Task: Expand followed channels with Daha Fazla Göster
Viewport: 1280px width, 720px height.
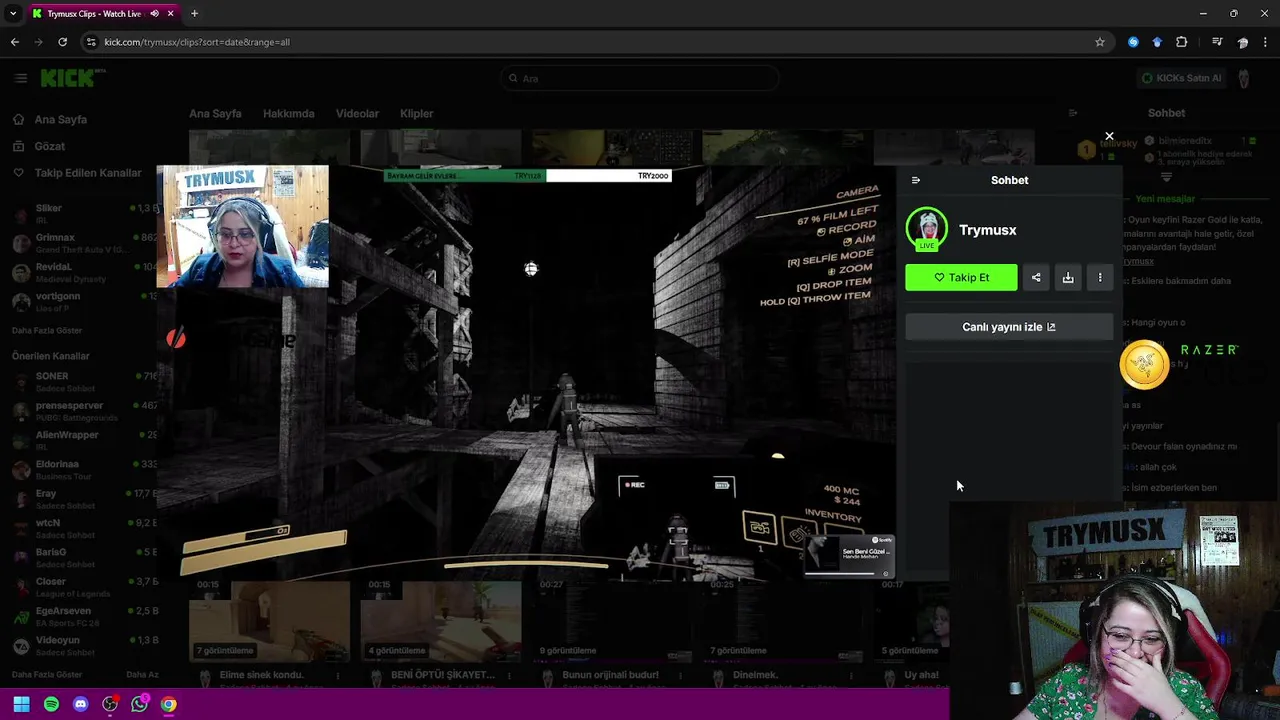Action: point(47,330)
